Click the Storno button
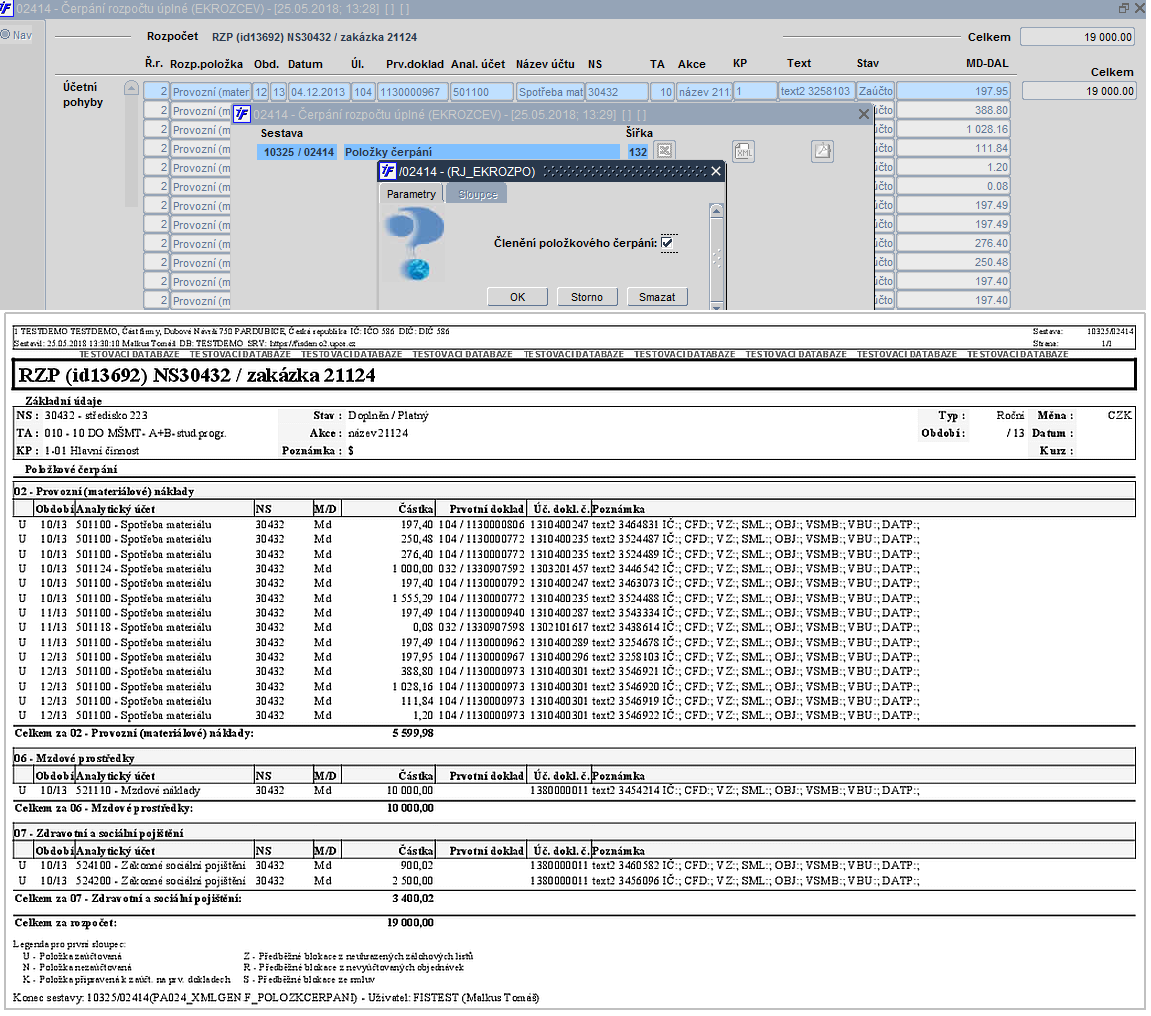The image size is (1151, 1016). [x=587, y=297]
